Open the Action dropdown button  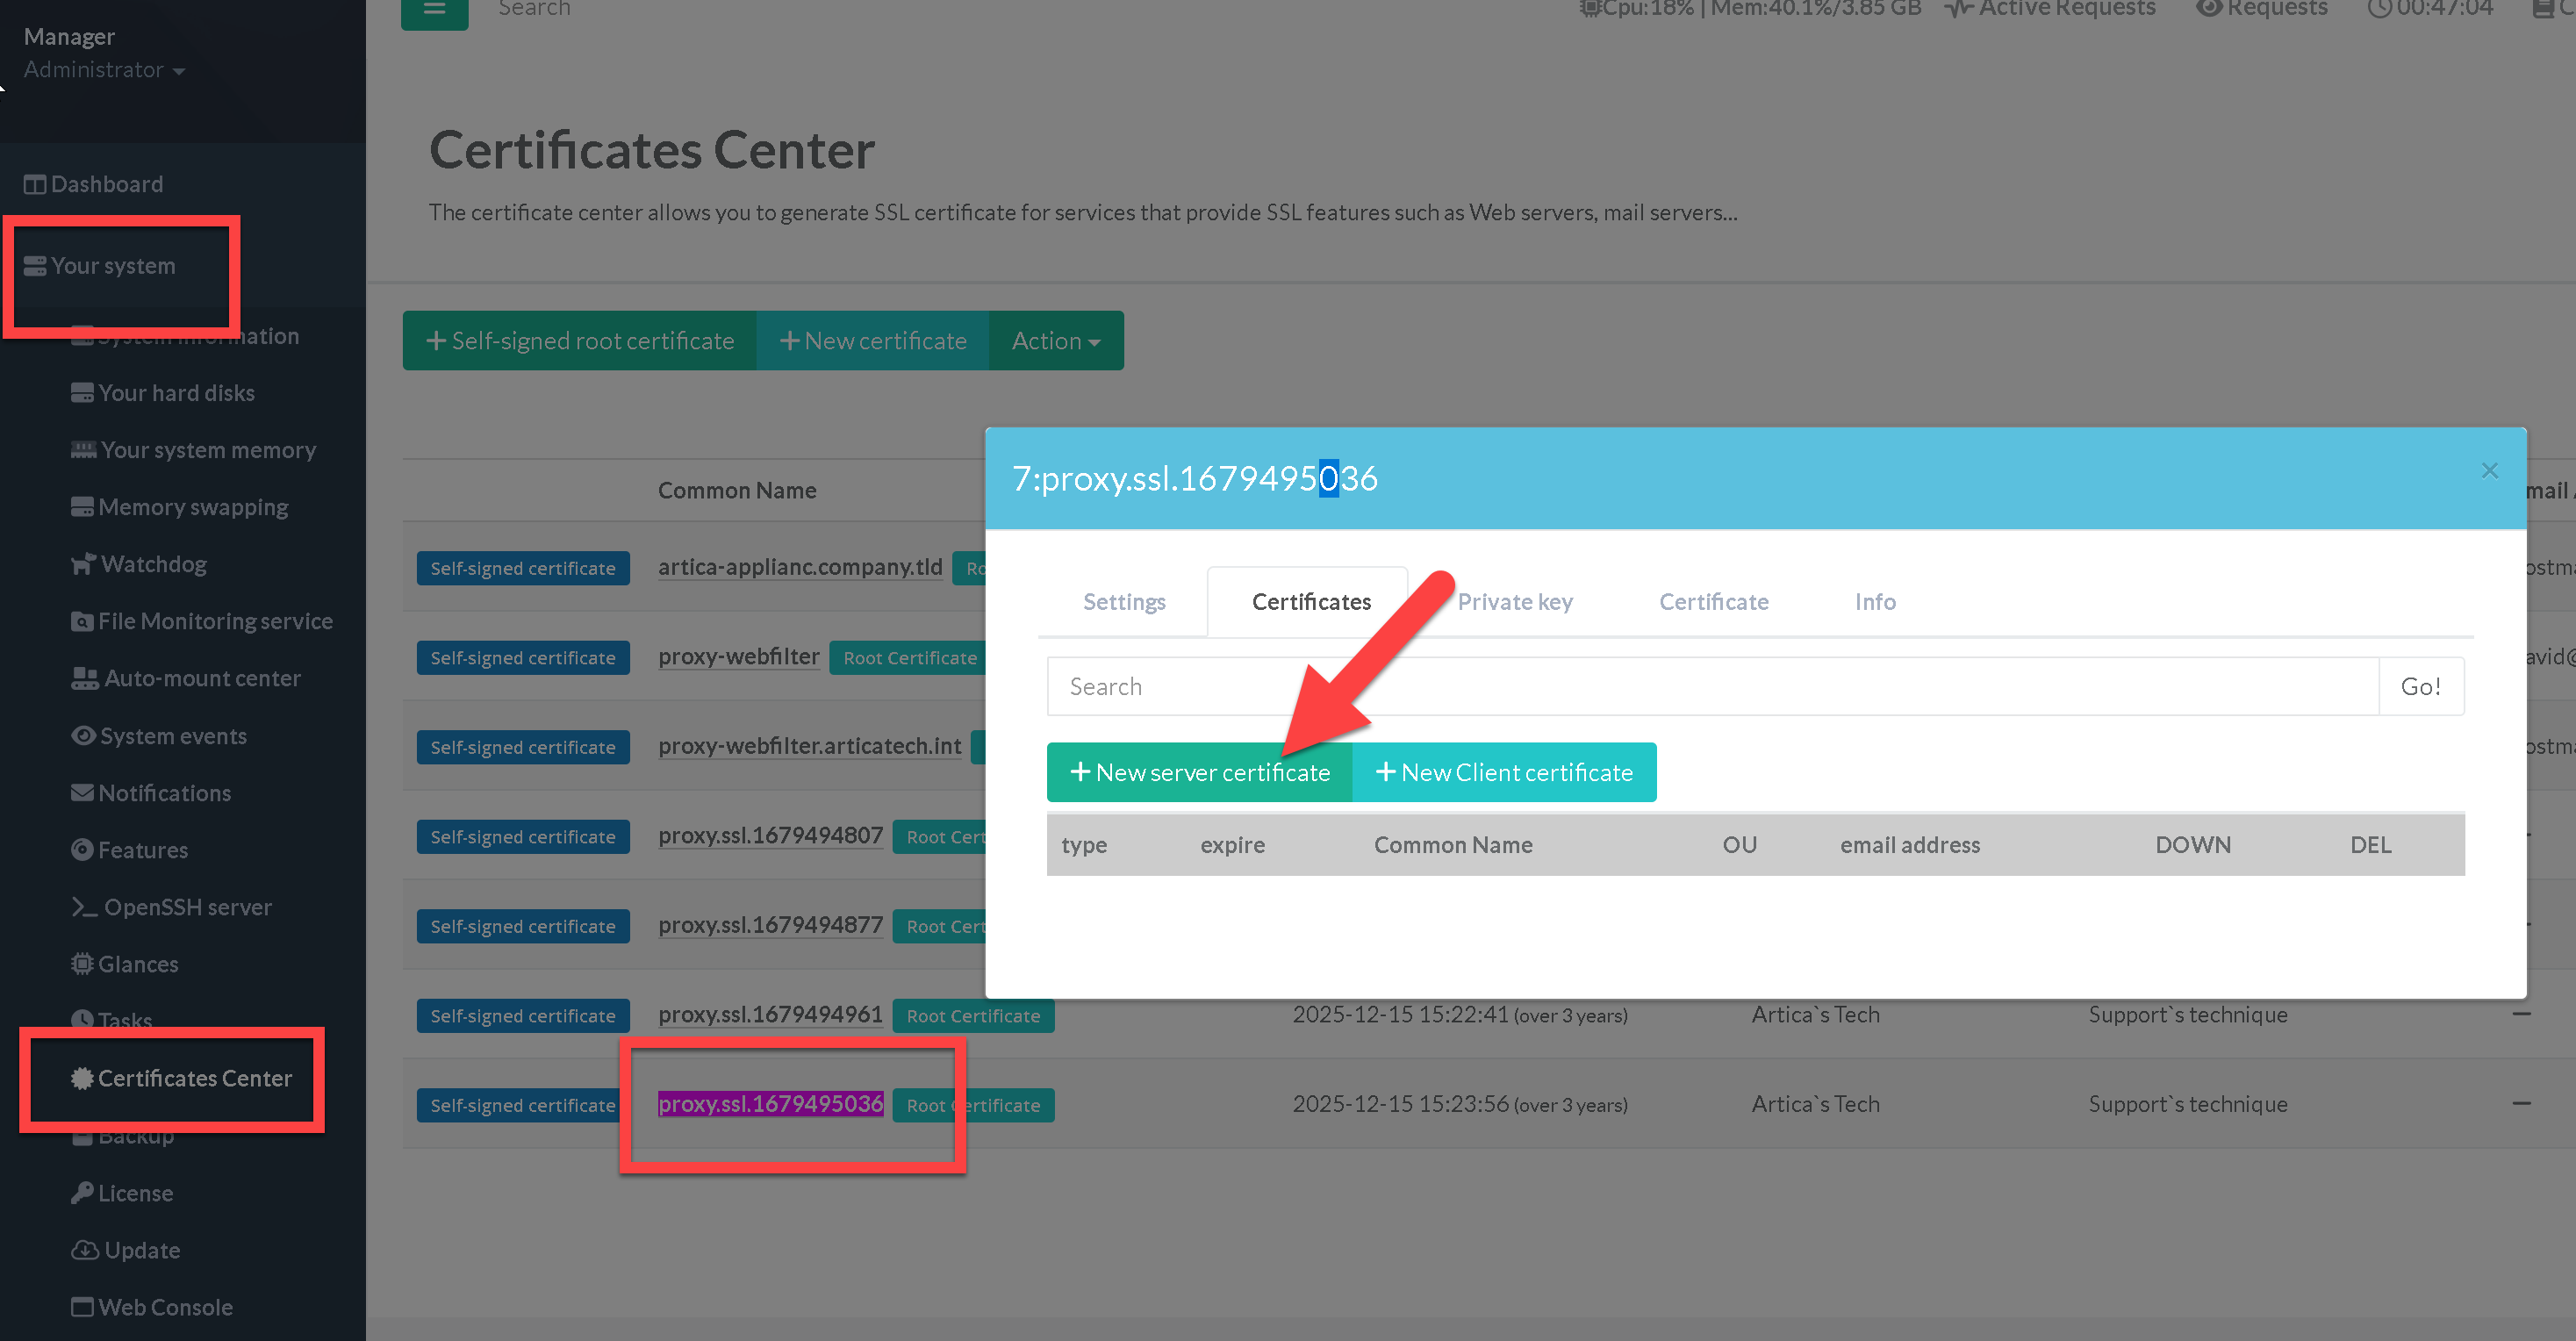(1055, 341)
